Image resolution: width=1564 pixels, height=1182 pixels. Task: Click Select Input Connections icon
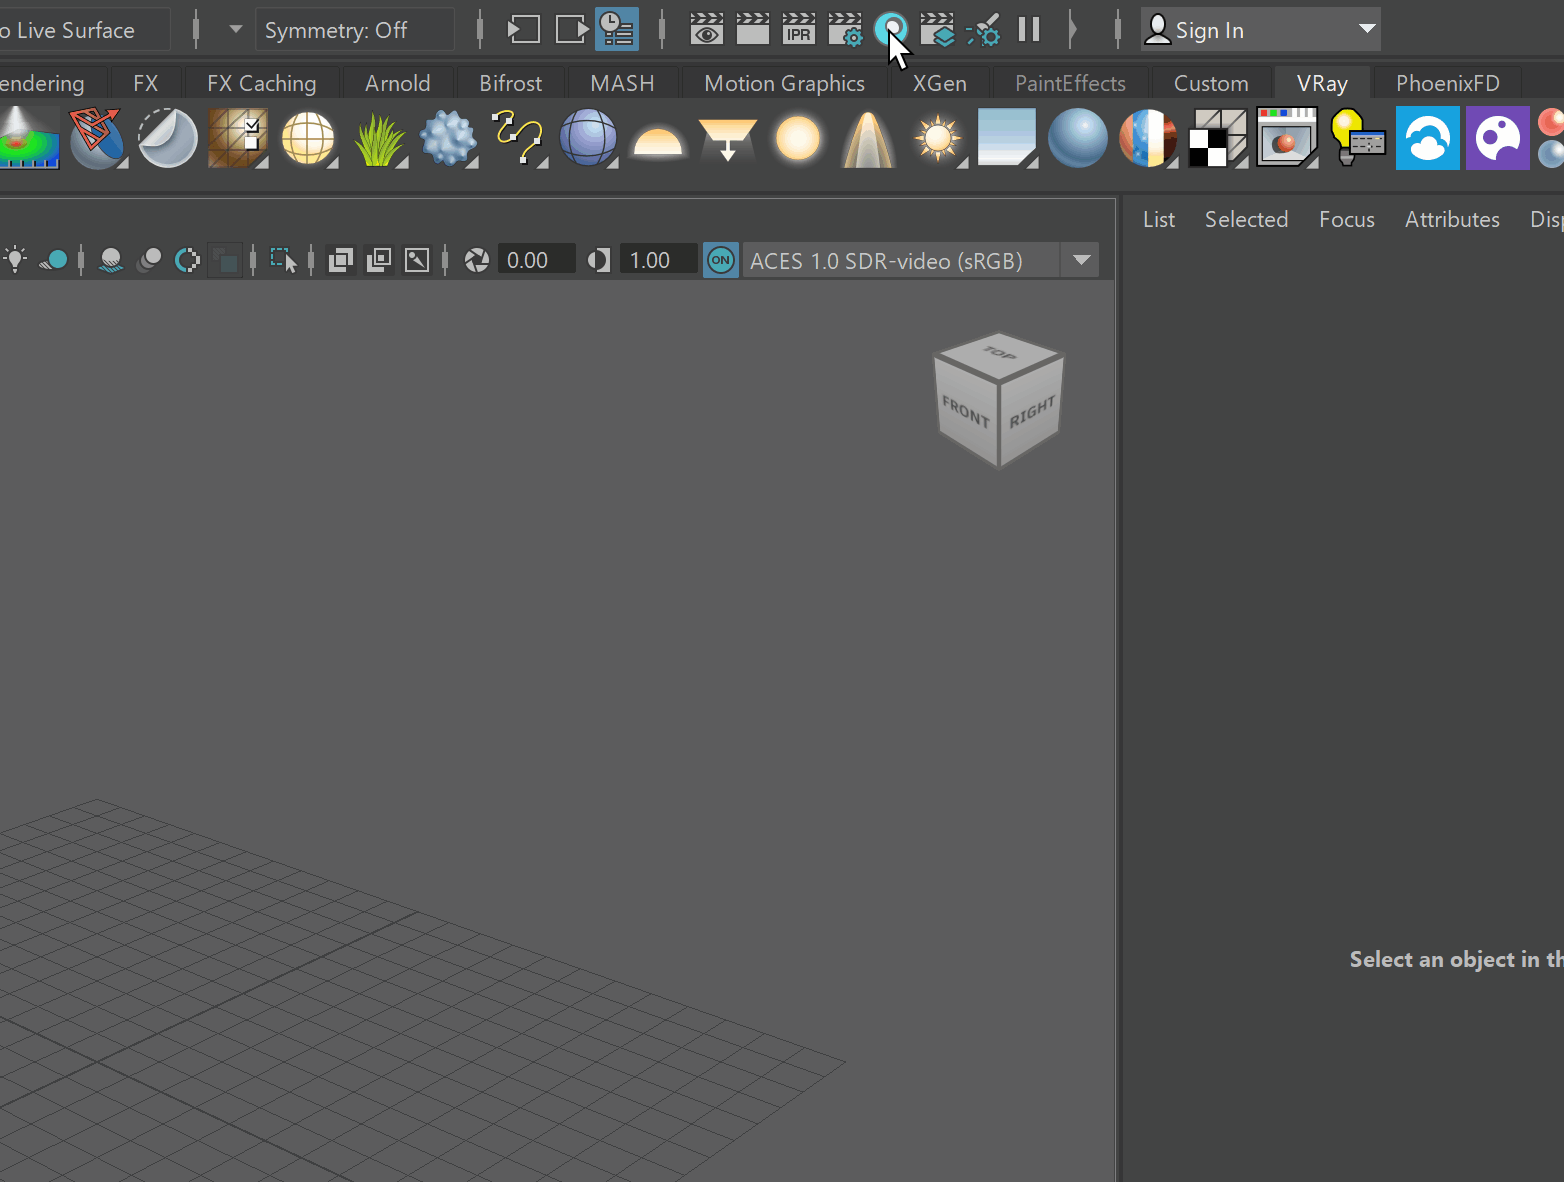(523, 30)
